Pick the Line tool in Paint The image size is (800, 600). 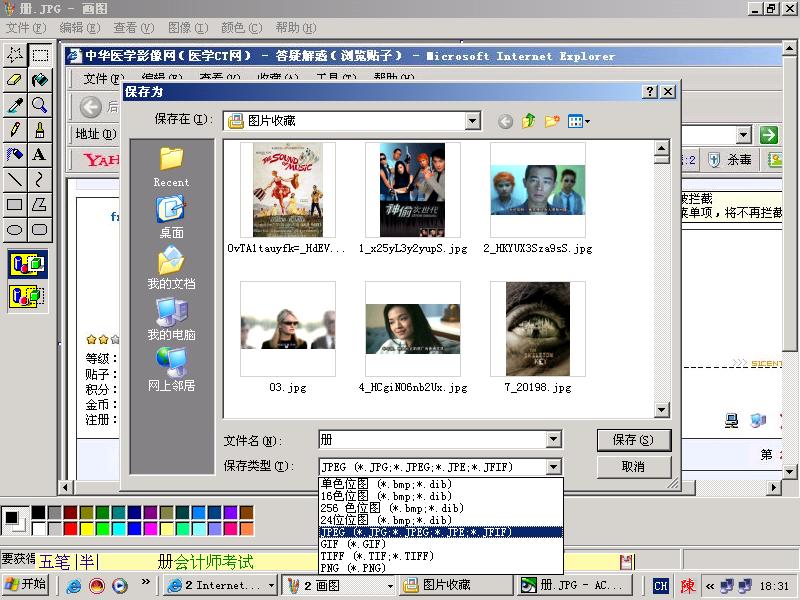tap(15, 179)
